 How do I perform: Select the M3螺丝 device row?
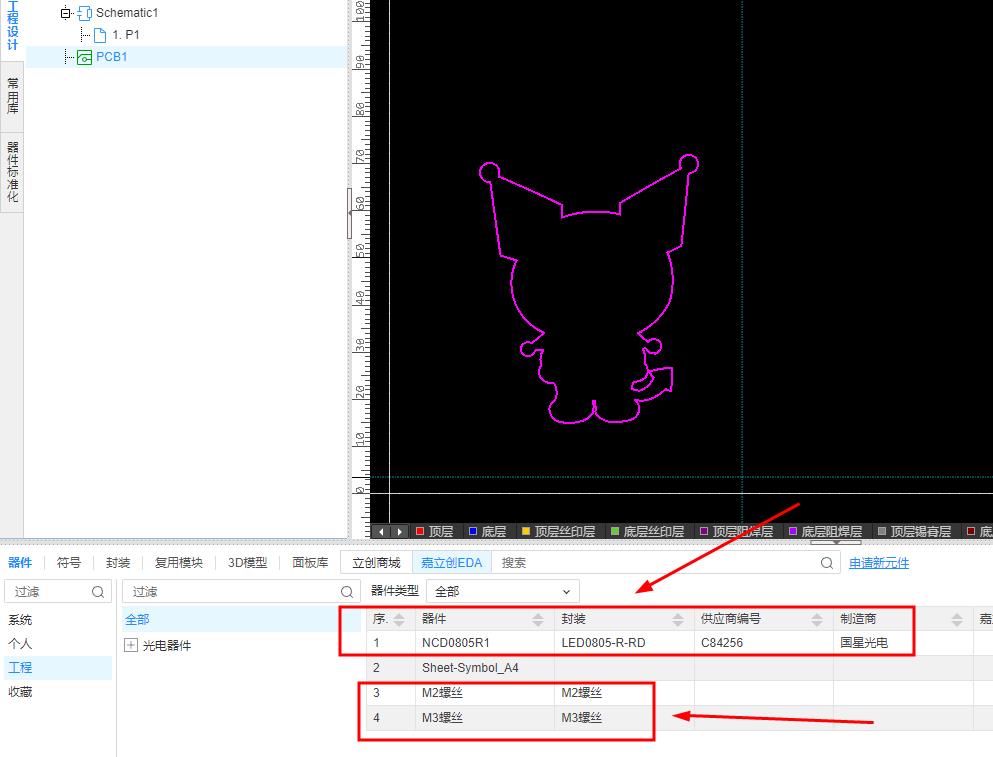click(679, 718)
